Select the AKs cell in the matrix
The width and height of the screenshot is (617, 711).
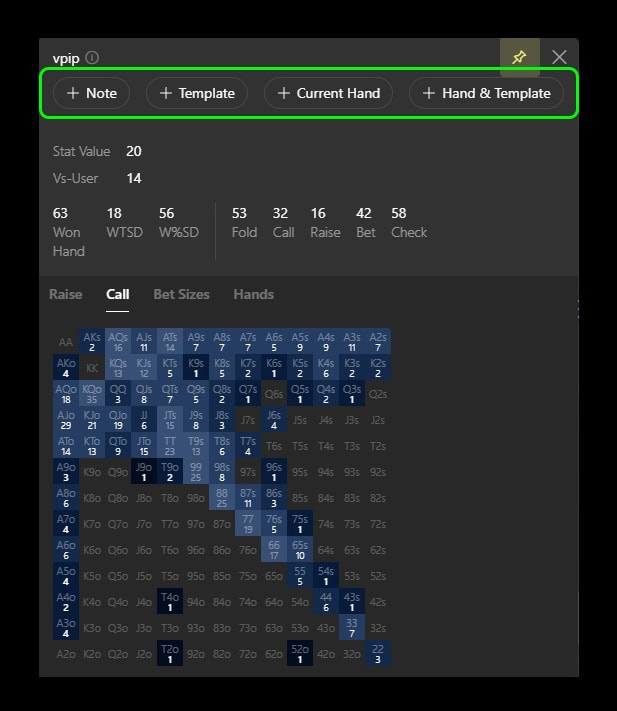(x=92, y=341)
